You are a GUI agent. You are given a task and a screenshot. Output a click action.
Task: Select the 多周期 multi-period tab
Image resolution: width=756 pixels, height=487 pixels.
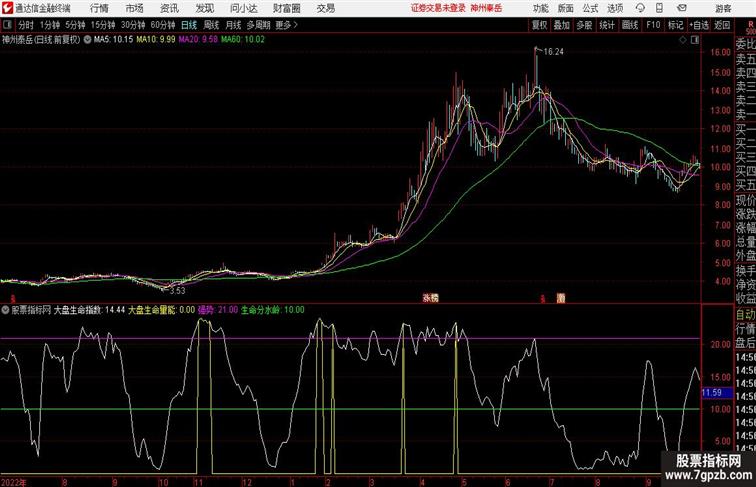[x=258, y=25]
